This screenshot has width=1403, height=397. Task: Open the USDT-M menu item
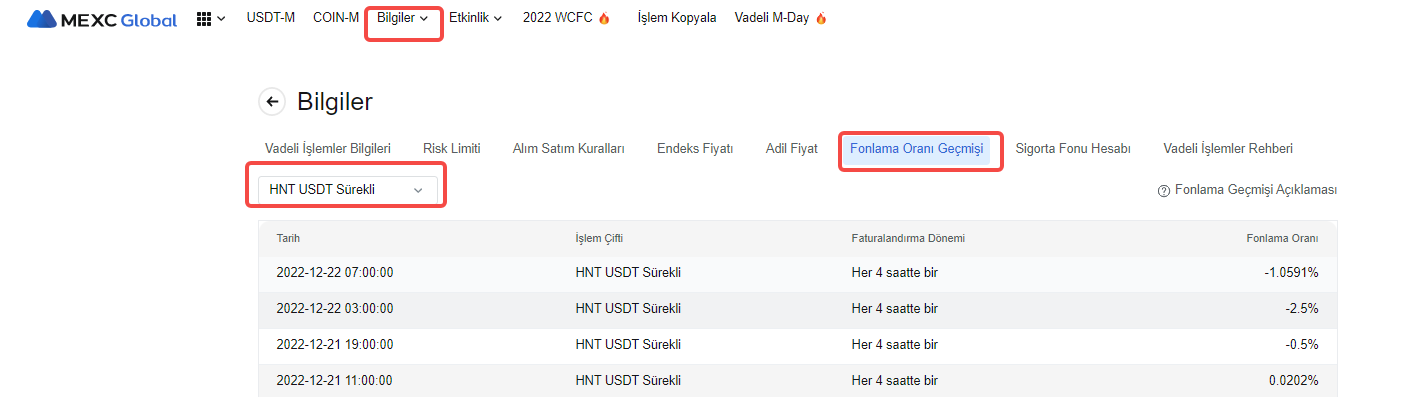[271, 18]
